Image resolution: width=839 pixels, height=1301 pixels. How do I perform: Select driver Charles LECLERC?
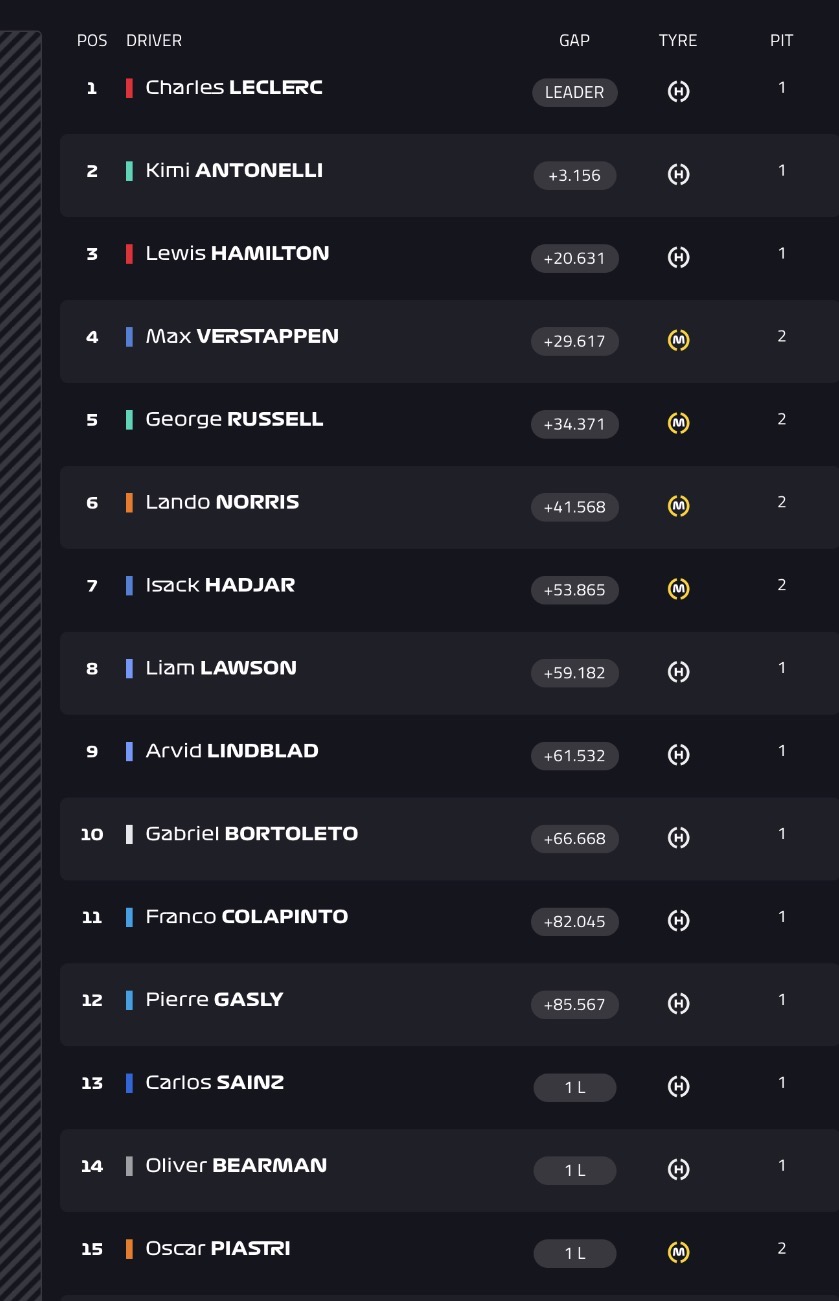[x=234, y=88]
